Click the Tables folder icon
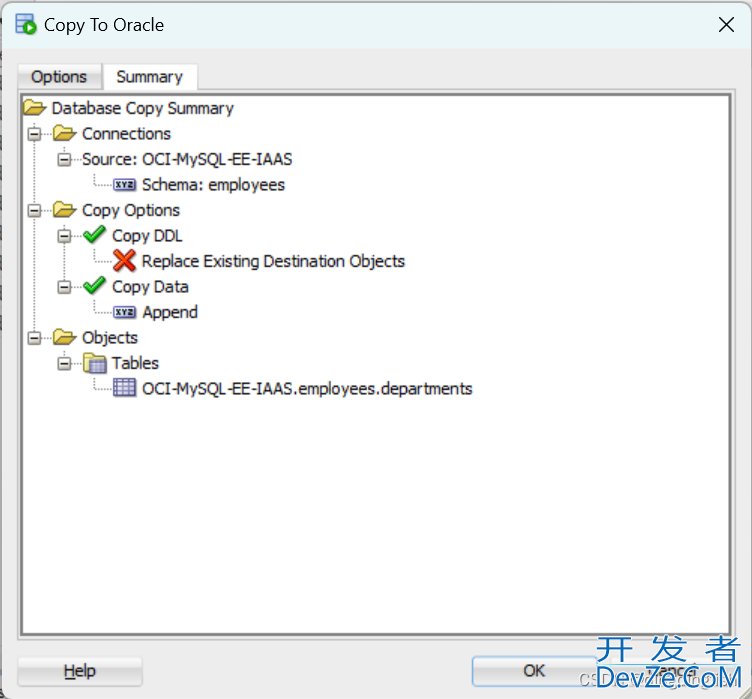 [94, 363]
